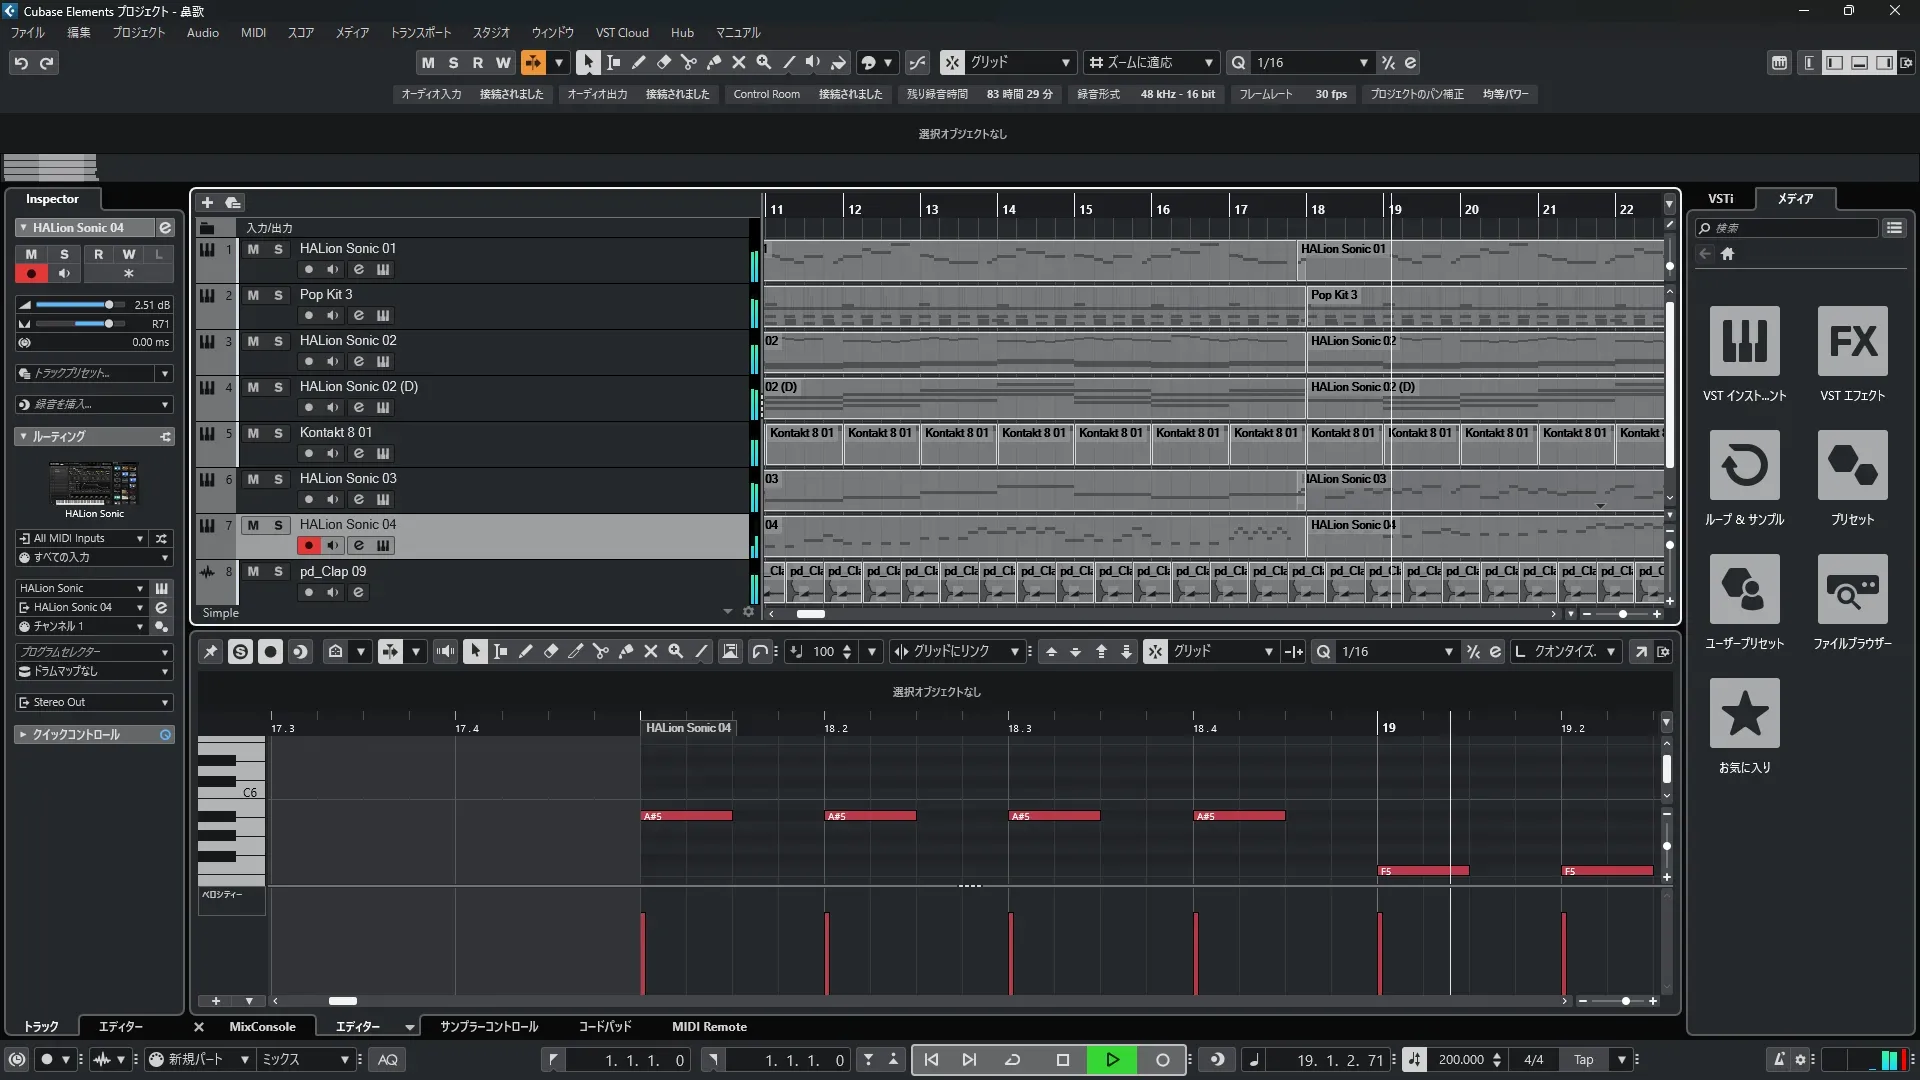Image resolution: width=1920 pixels, height=1080 pixels.
Task: Click the HALion Sonic instrument thumbnail
Action: pos(94,484)
